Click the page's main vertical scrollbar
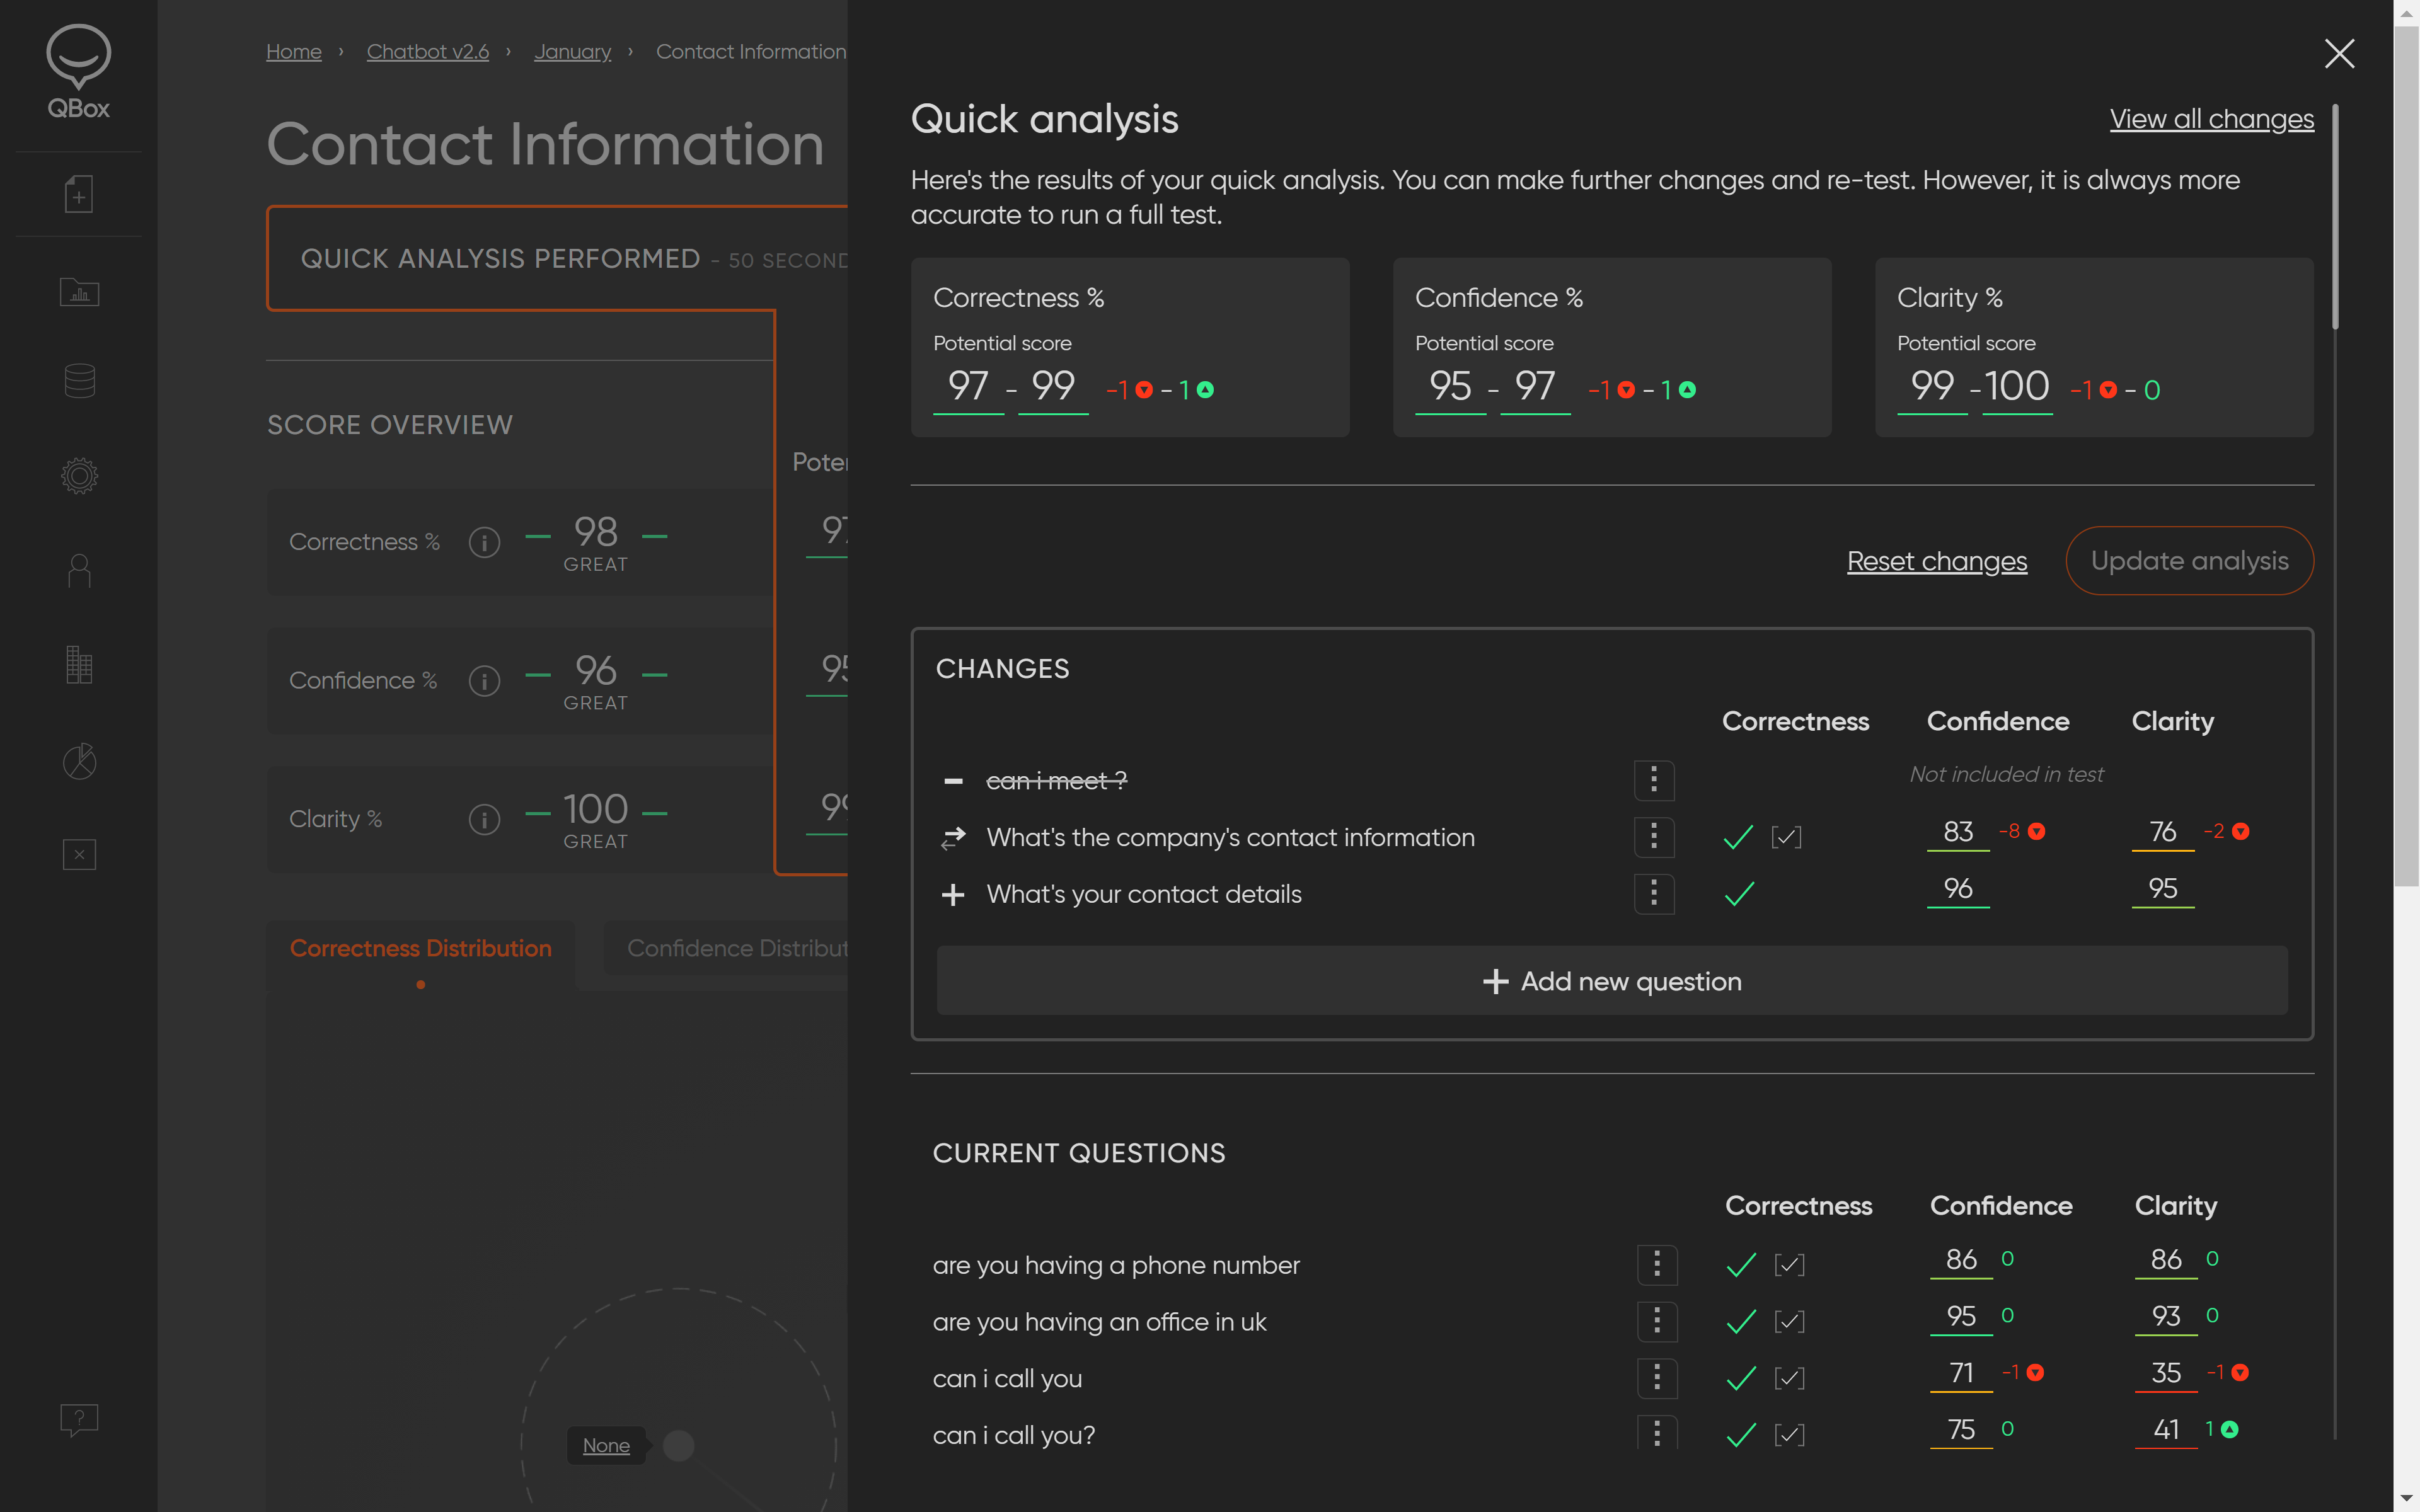 coord(2406,455)
